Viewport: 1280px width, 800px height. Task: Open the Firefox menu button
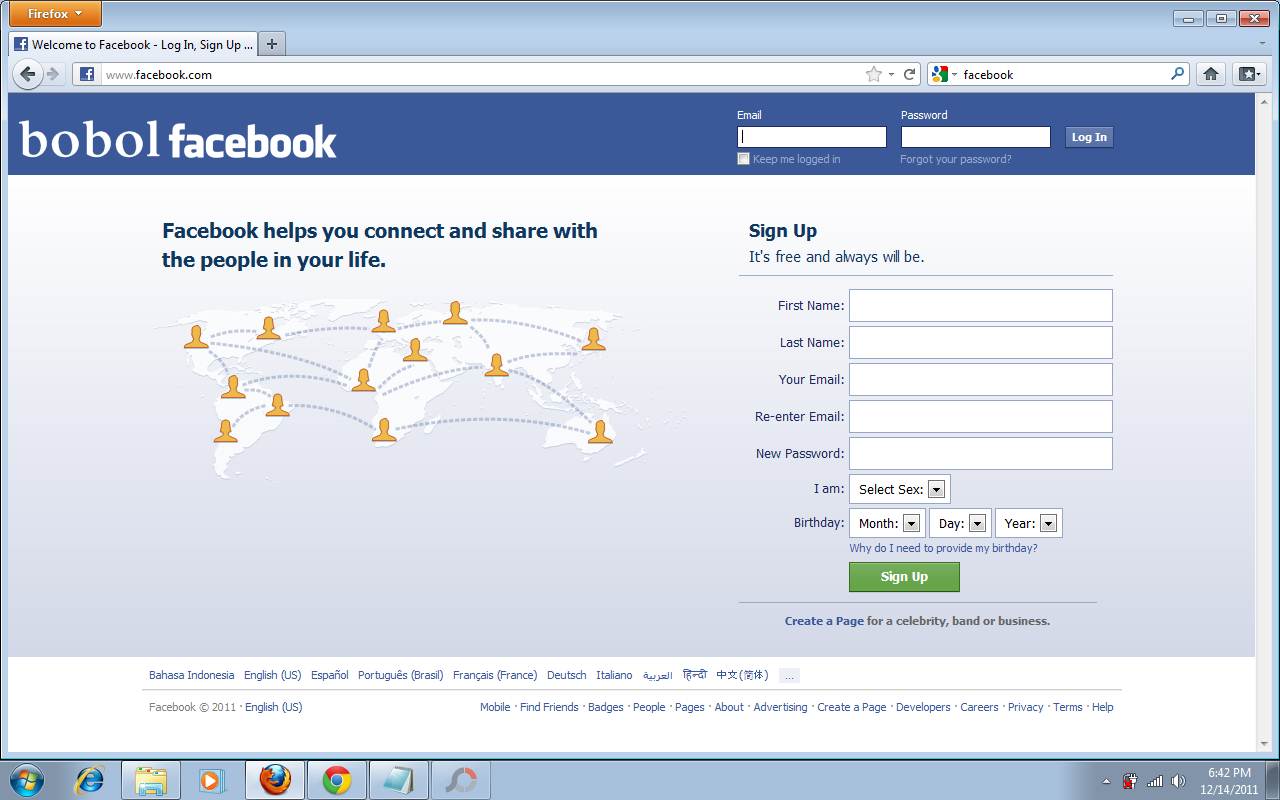coord(55,14)
